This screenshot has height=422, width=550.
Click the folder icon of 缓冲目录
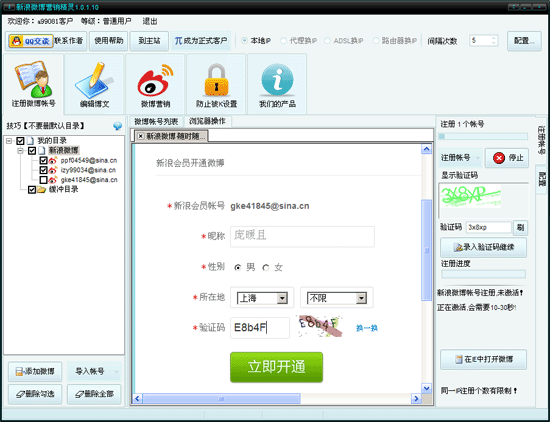coord(42,190)
